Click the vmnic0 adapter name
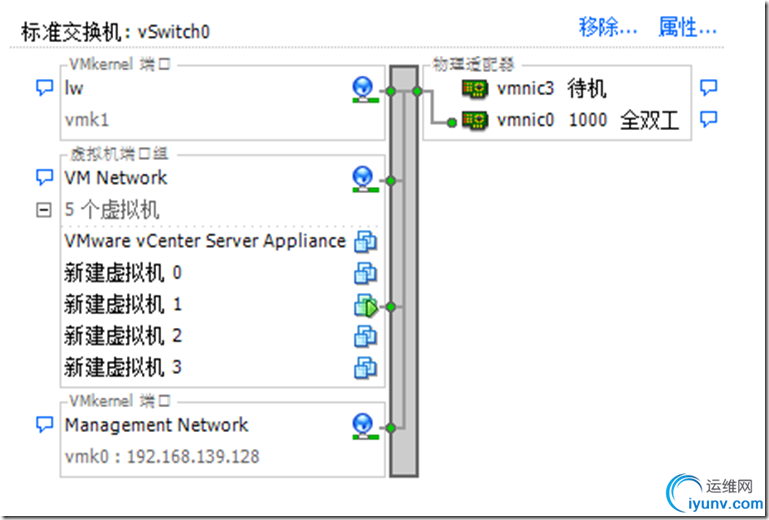The width and height of the screenshot is (769, 520). tap(525, 120)
